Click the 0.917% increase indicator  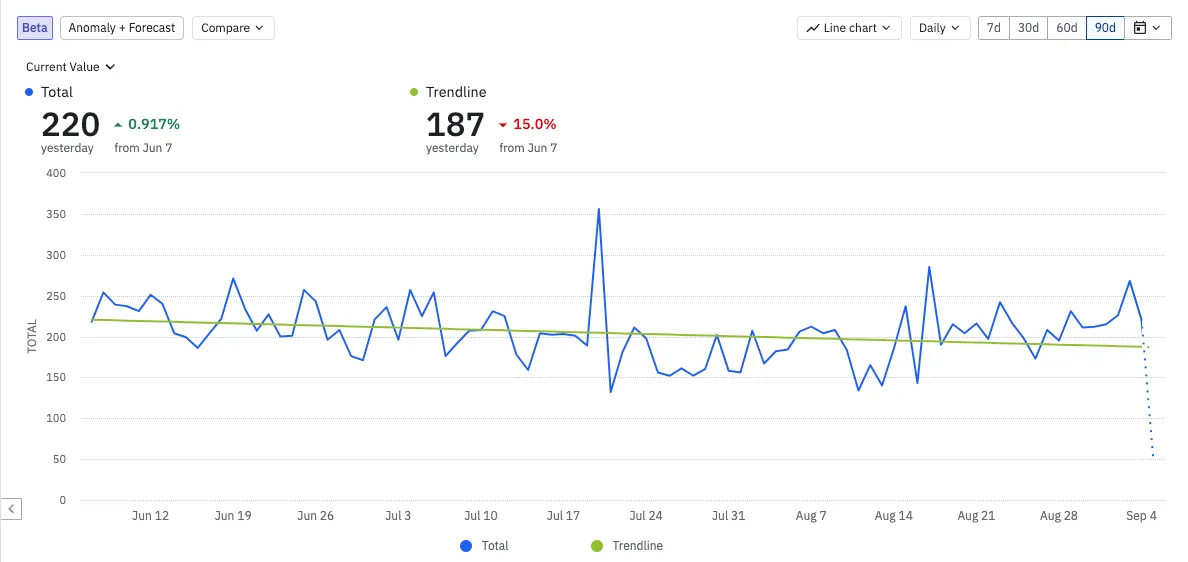[x=147, y=124]
